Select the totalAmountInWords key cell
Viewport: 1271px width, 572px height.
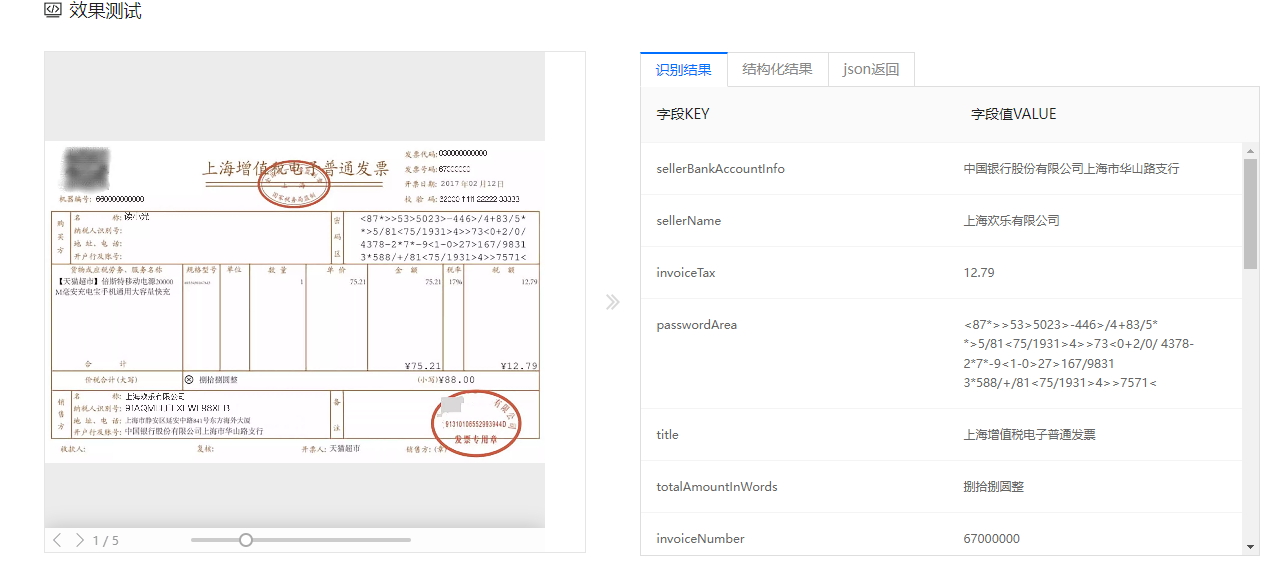tap(717, 487)
